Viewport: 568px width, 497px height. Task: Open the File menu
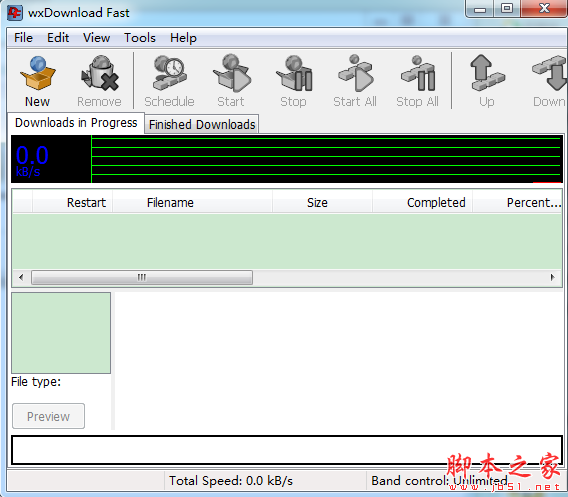23,38
